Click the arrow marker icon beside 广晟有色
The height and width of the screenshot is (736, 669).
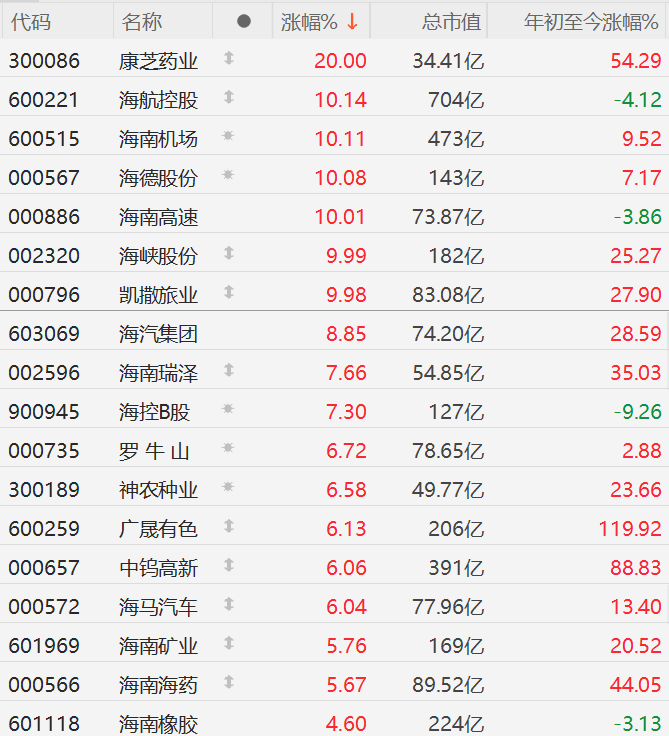point(229,526)
